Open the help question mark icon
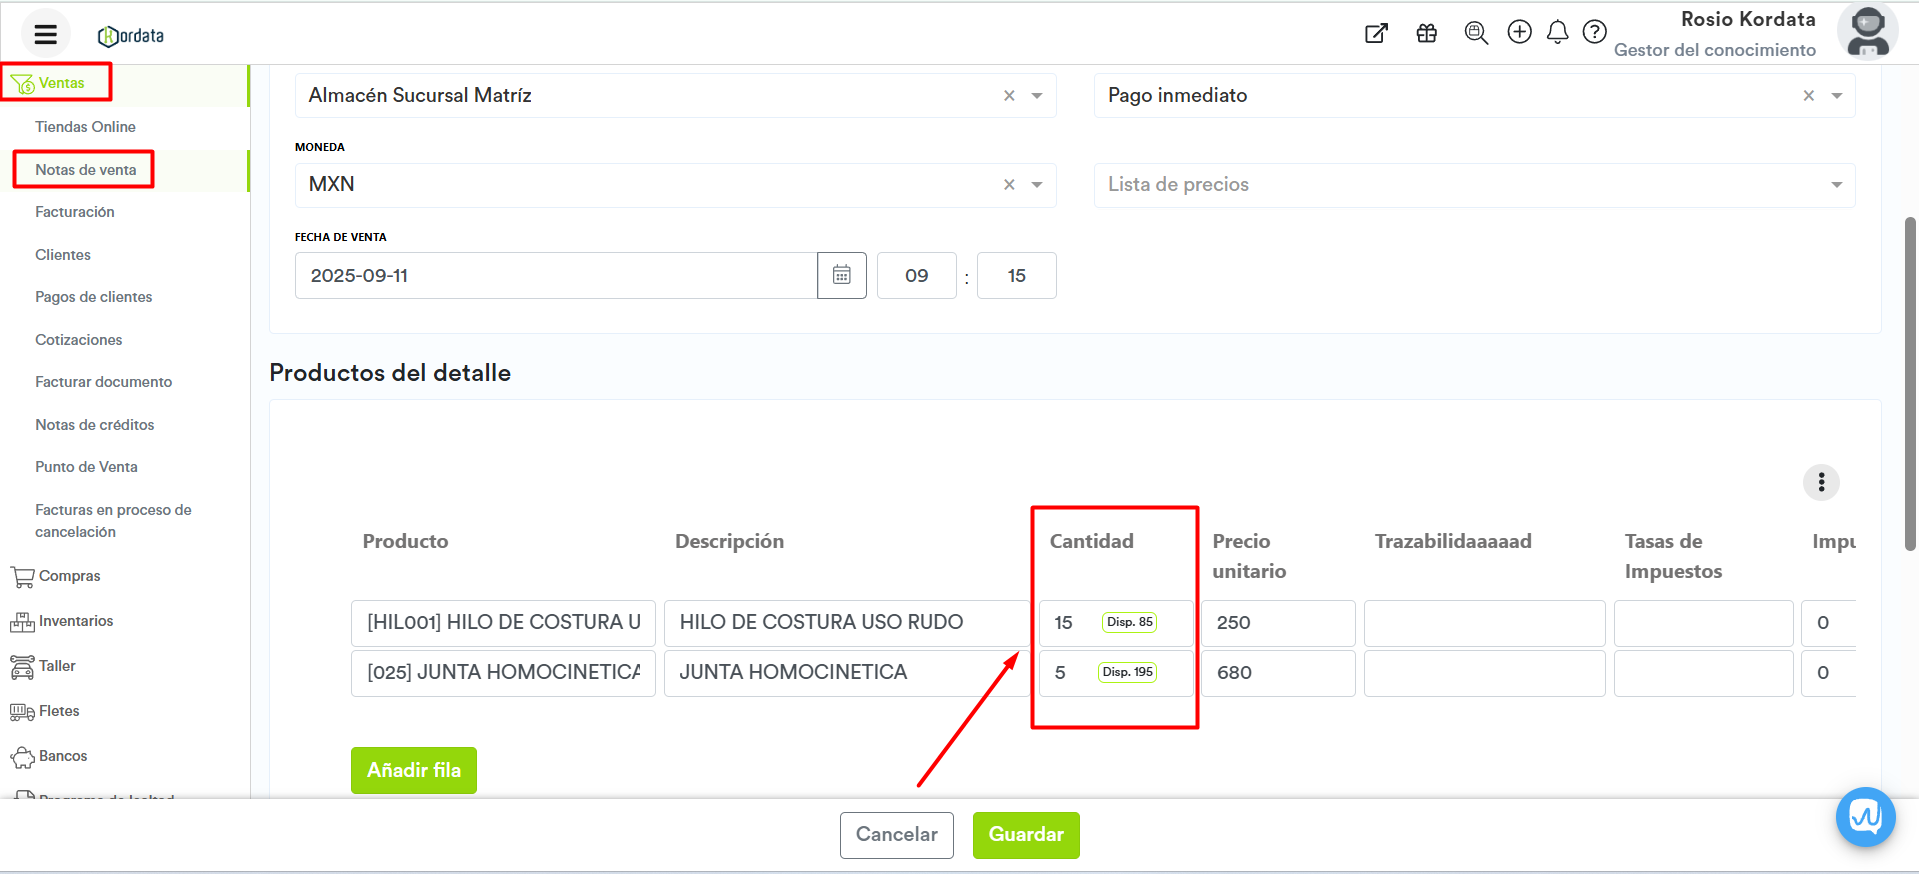This screenshot has width=1919, height=874. pyautogui.click(x=1594, y=33)
